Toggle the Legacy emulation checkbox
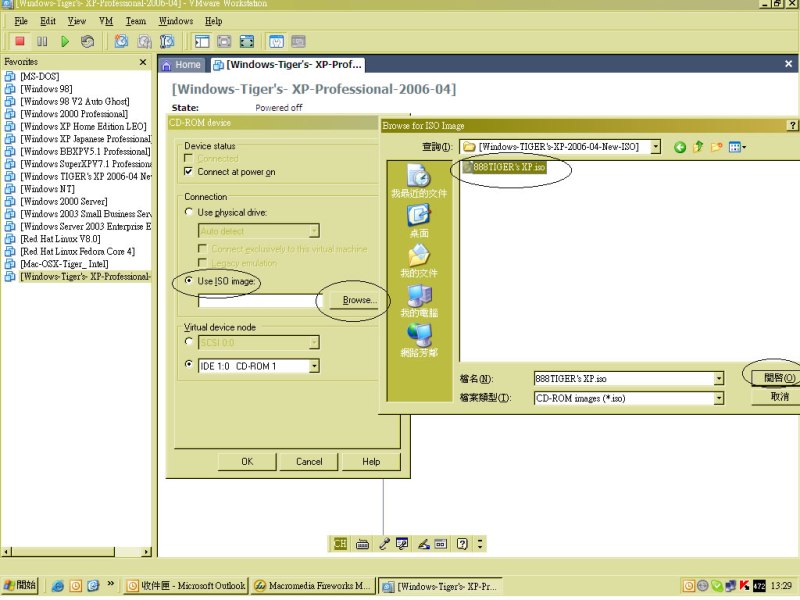 point(203,263)
